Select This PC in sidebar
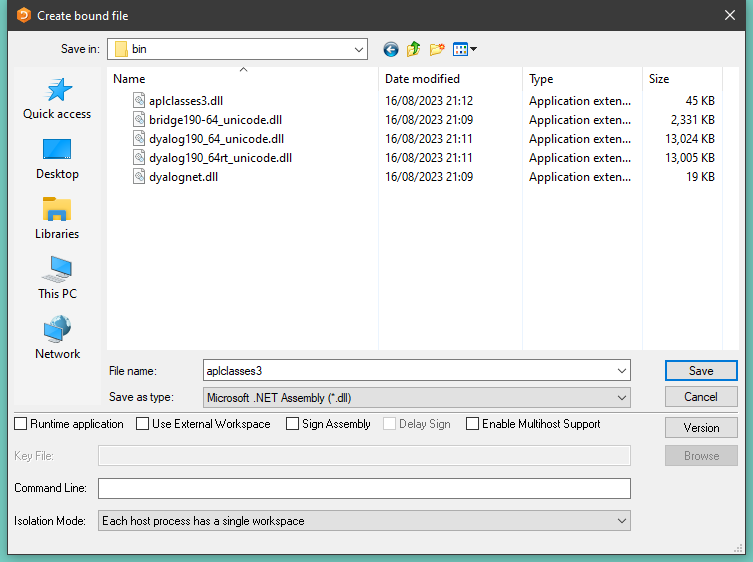This screenshot has height=562, width=753. (x=57, y=278)
